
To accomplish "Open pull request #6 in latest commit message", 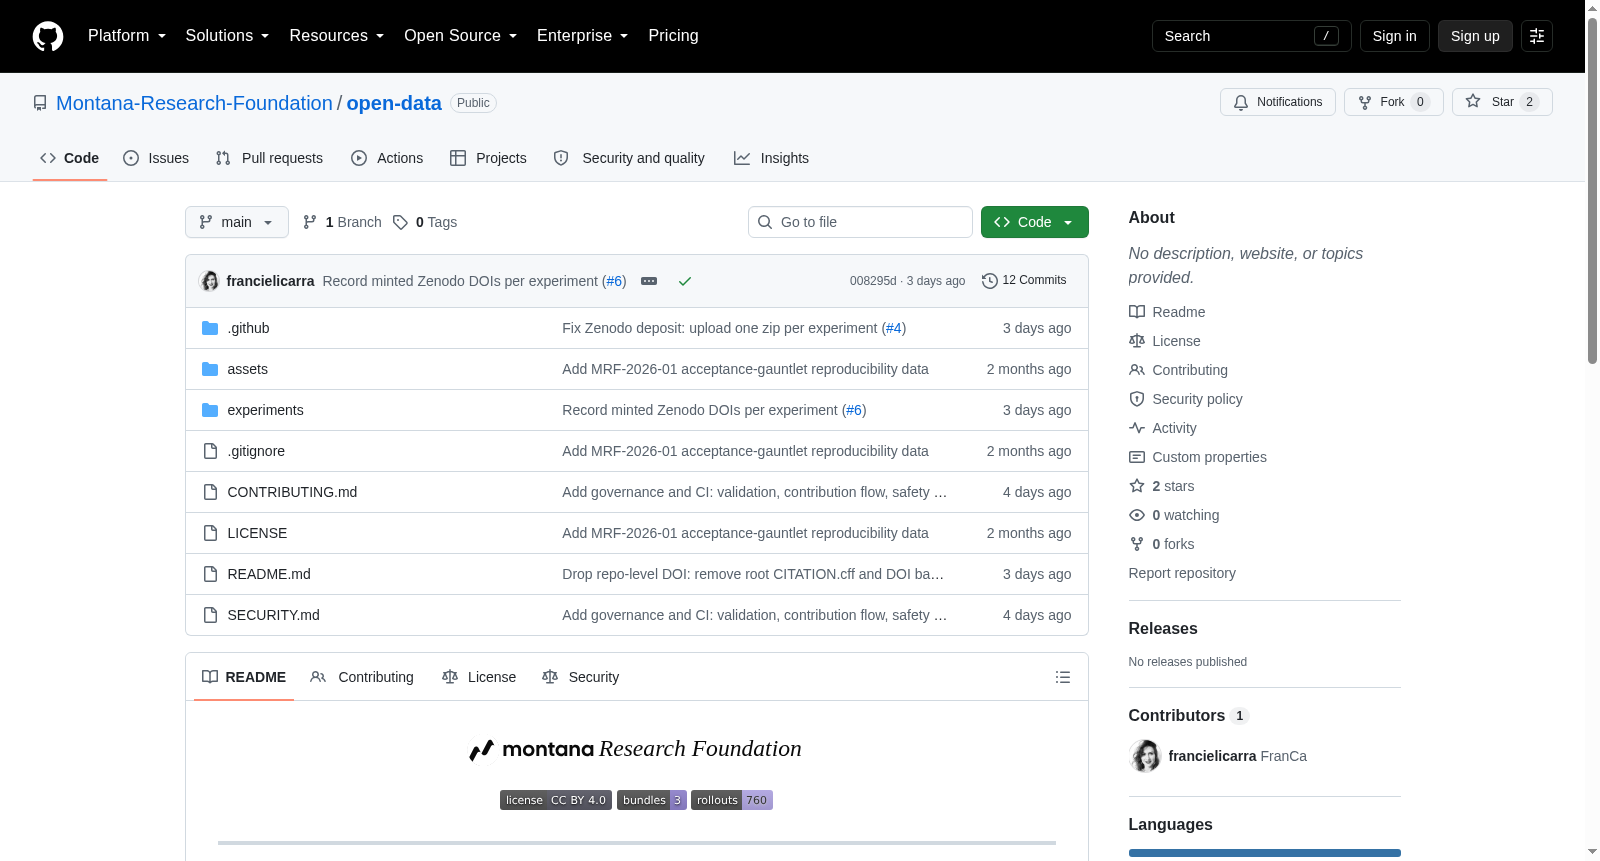I will click(x=615, y=281).
